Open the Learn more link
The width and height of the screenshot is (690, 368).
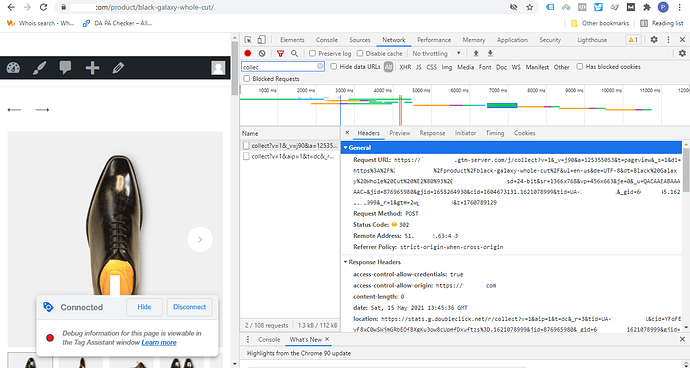(159, 342)
